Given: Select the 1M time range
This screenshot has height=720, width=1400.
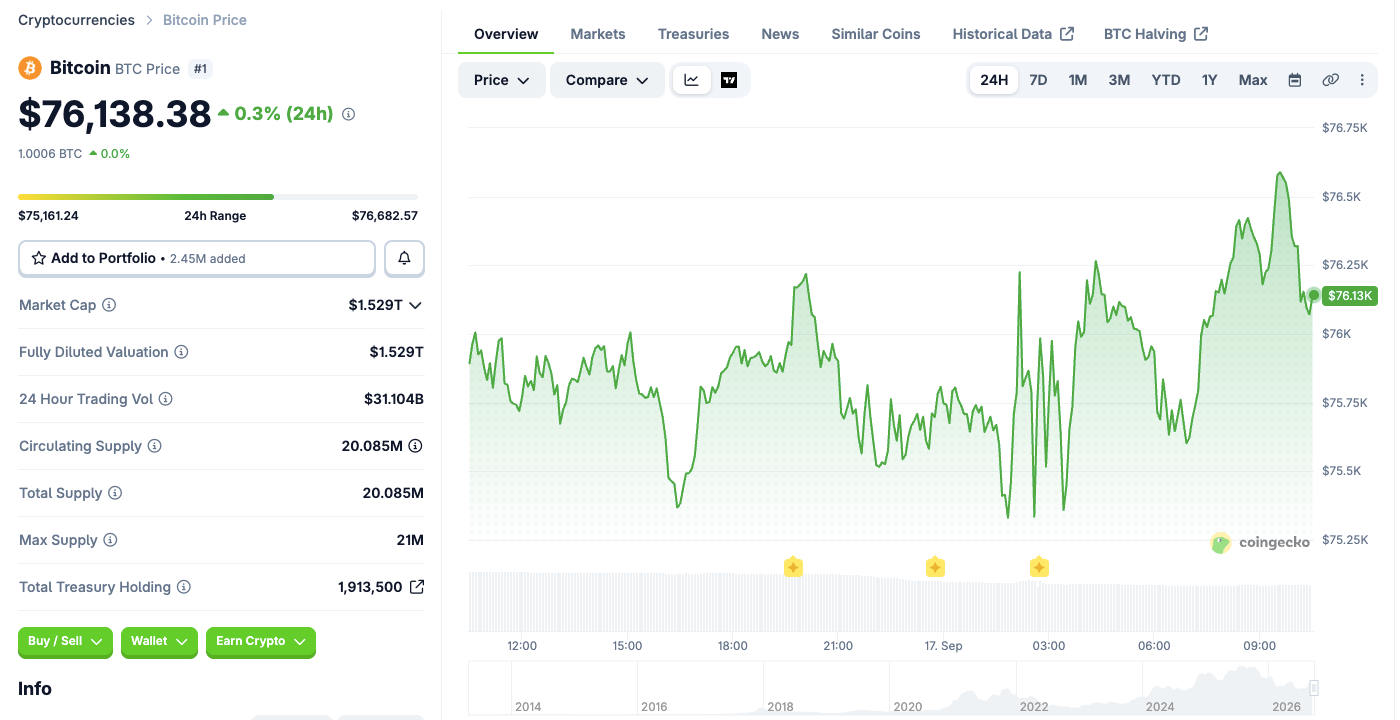Looking at the screenshot, I should [1078, 80].
